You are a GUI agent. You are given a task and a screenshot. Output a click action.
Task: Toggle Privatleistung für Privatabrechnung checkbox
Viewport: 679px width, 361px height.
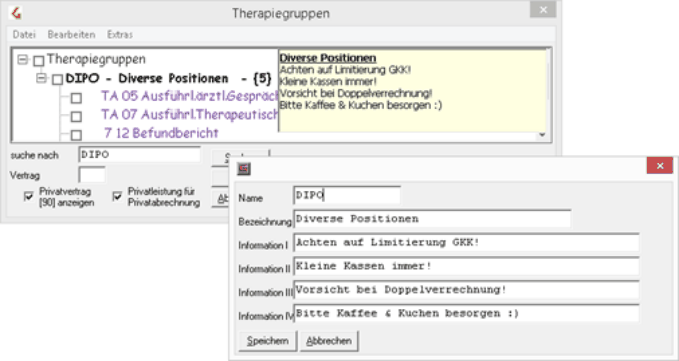[117, 197]
